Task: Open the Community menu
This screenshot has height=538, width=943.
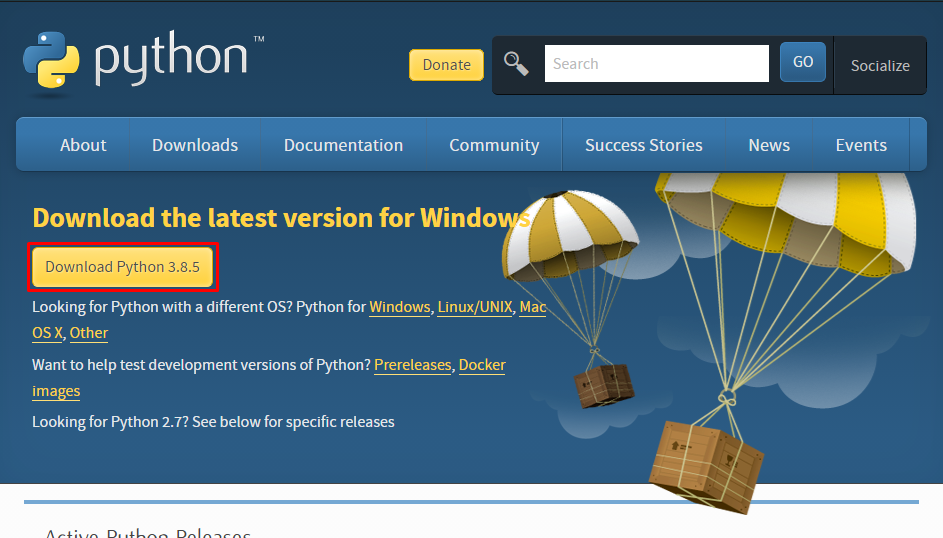Action: 494,145
